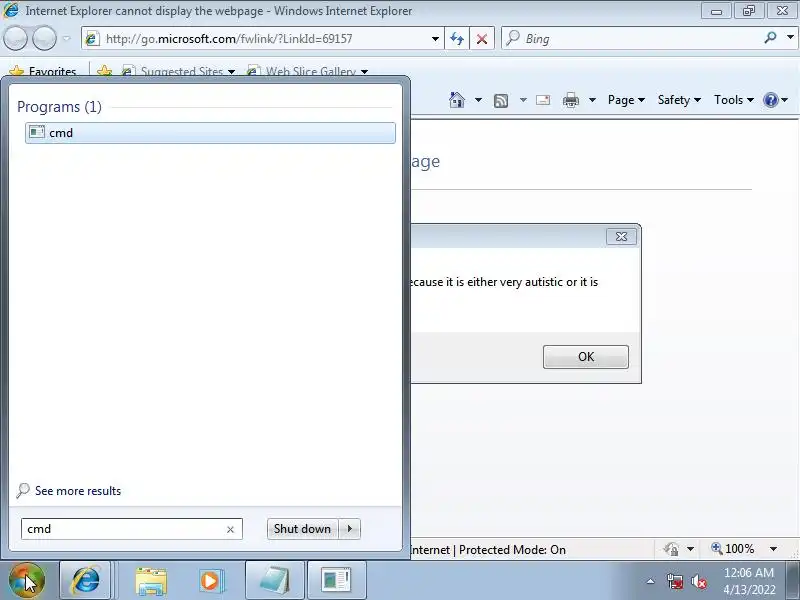Screen dimensions: 800x600
Task: Click the Read Mail icon
Action: click(x=543, y=100)
